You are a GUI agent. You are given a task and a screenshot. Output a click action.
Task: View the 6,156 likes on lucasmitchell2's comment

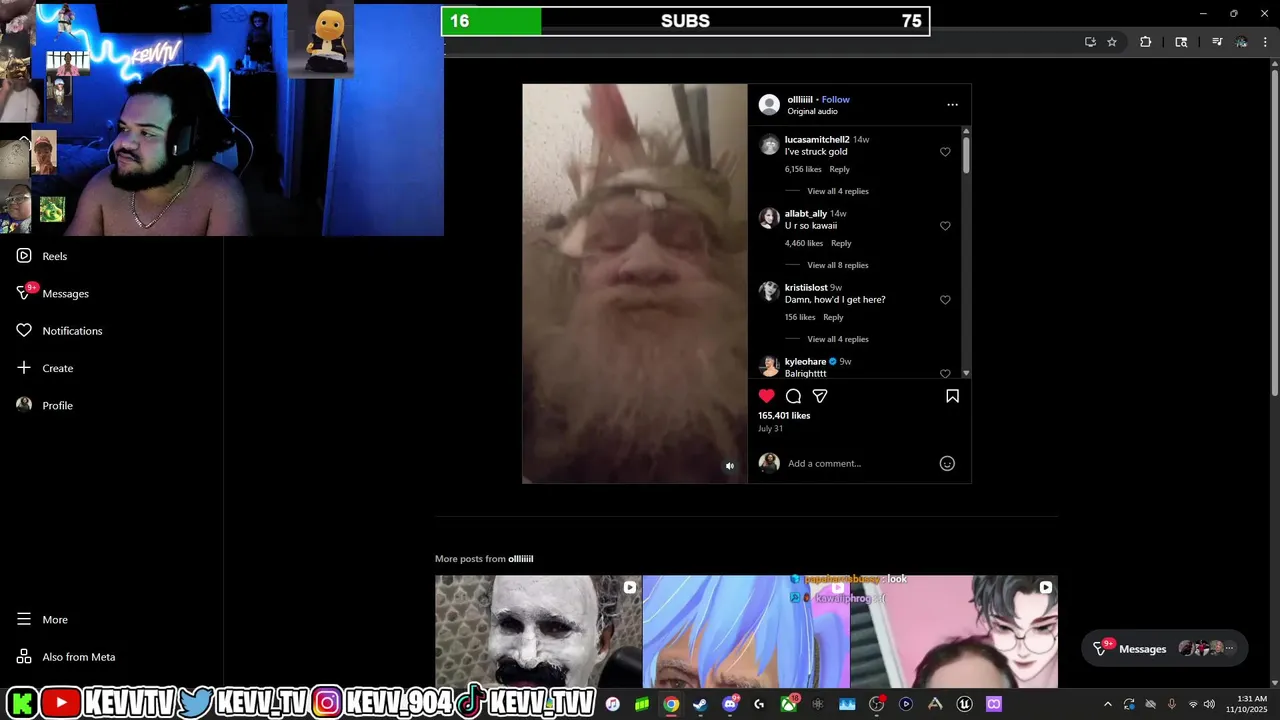803,169
